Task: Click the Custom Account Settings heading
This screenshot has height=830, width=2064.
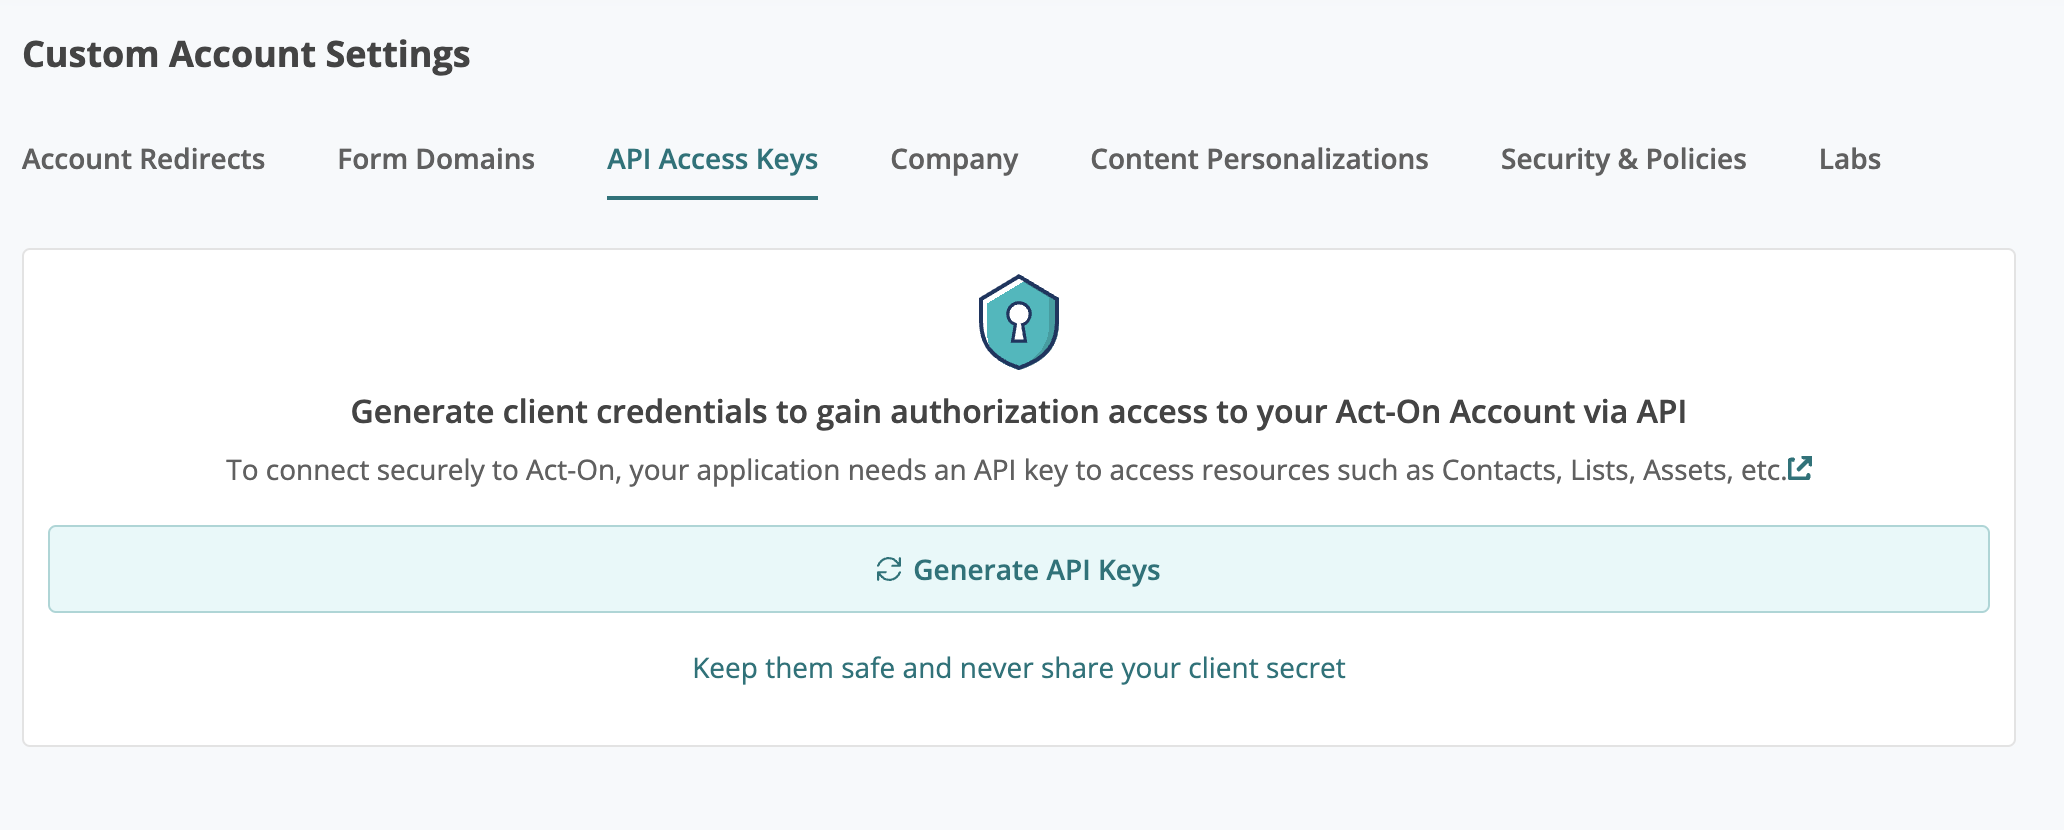Action: pyautogui.click(x=246, y=54)
